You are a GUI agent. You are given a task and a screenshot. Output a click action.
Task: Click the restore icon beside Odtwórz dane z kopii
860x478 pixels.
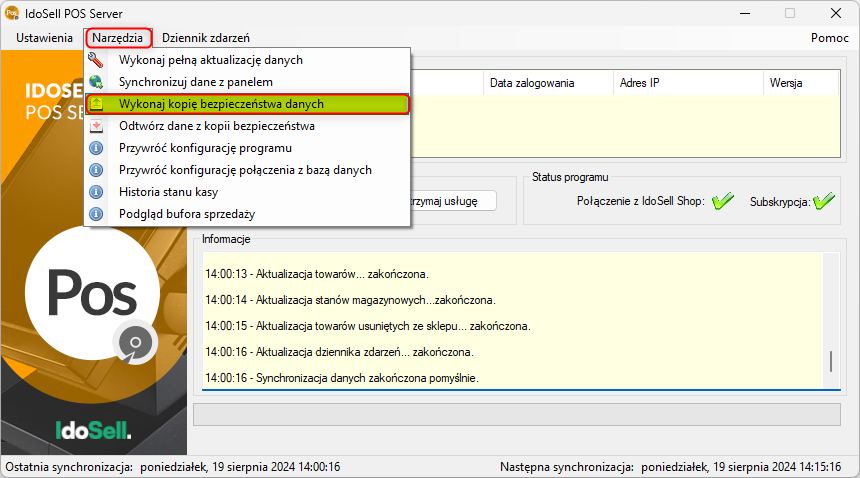click(x=97, y=126)
